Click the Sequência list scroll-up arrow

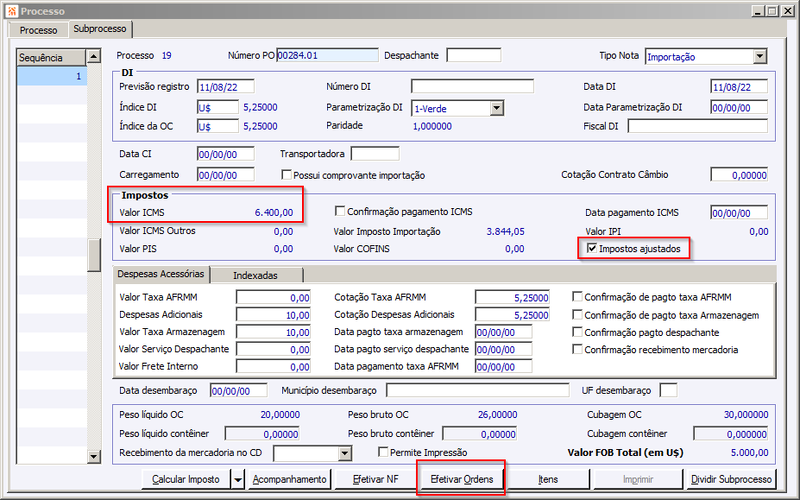click(x=94, y=56)
